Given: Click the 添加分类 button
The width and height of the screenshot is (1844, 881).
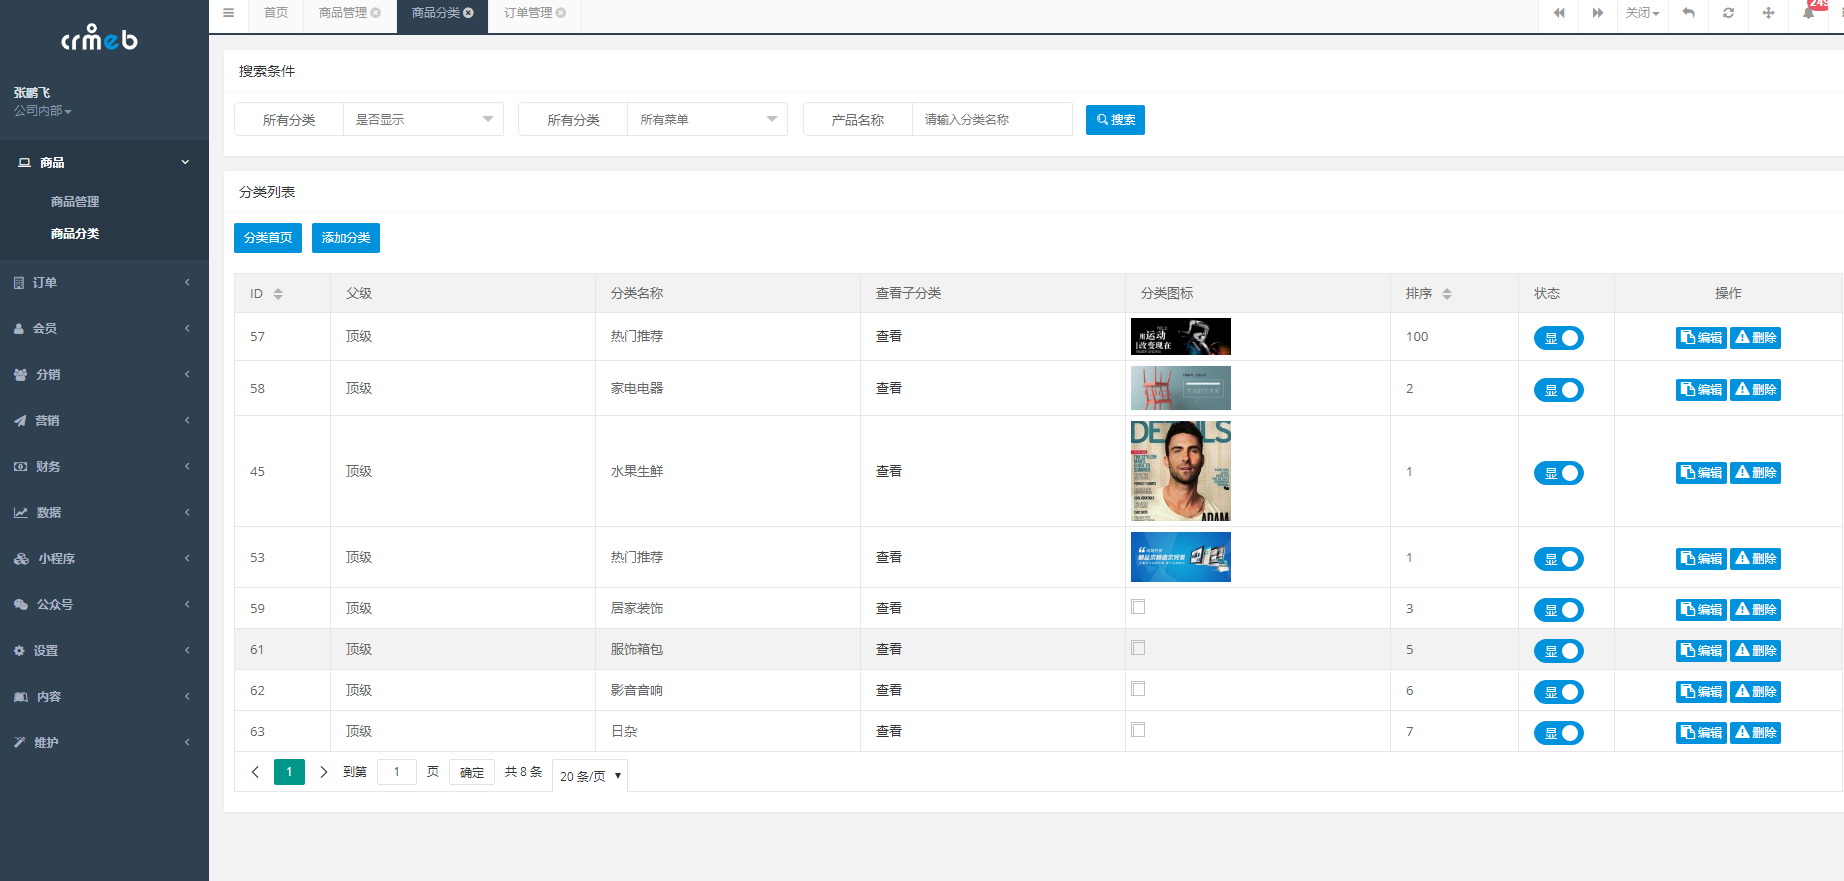Looking at the screenshot, I should [346, 238].
